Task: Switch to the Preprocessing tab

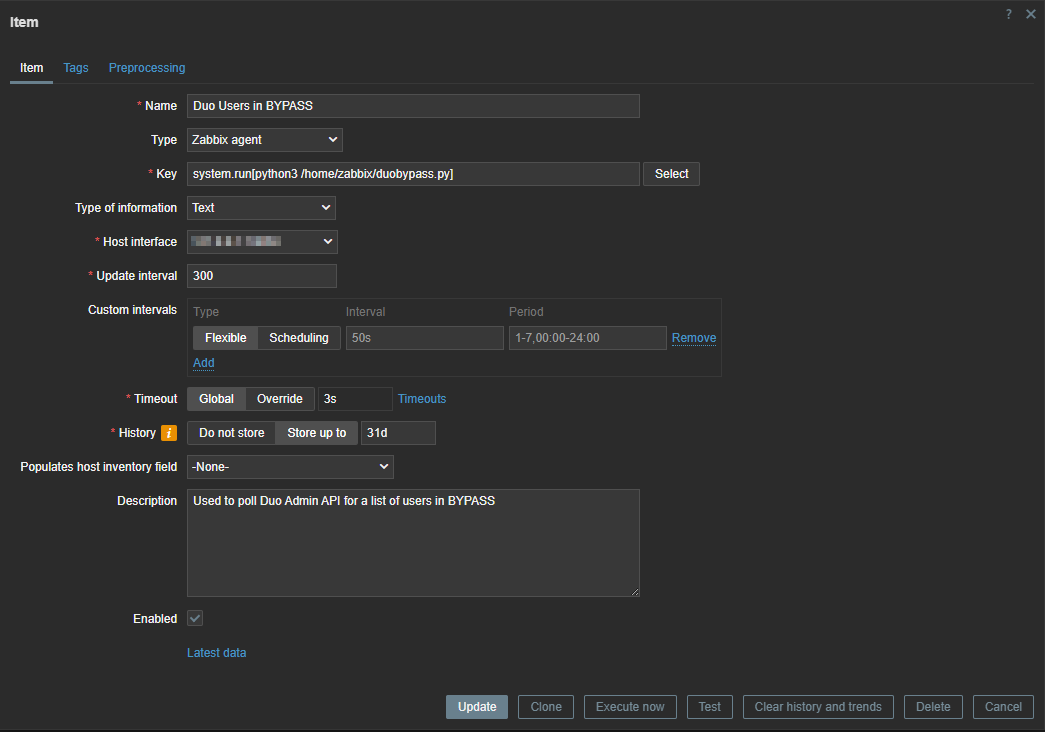Action: (x=147, y=68)
